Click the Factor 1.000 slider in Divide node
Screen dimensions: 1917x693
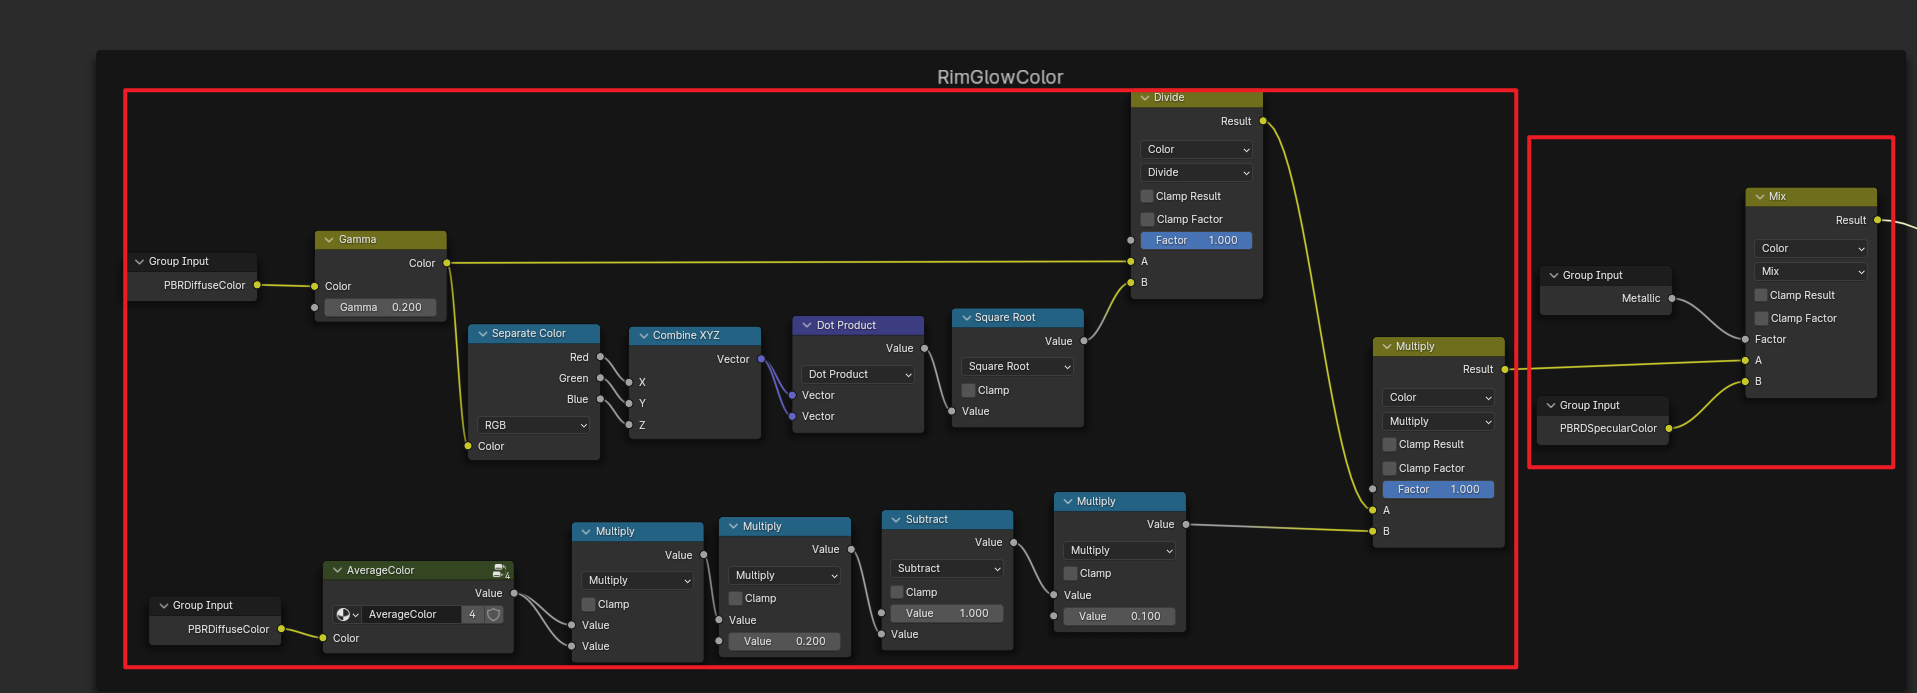[1196, 241]
